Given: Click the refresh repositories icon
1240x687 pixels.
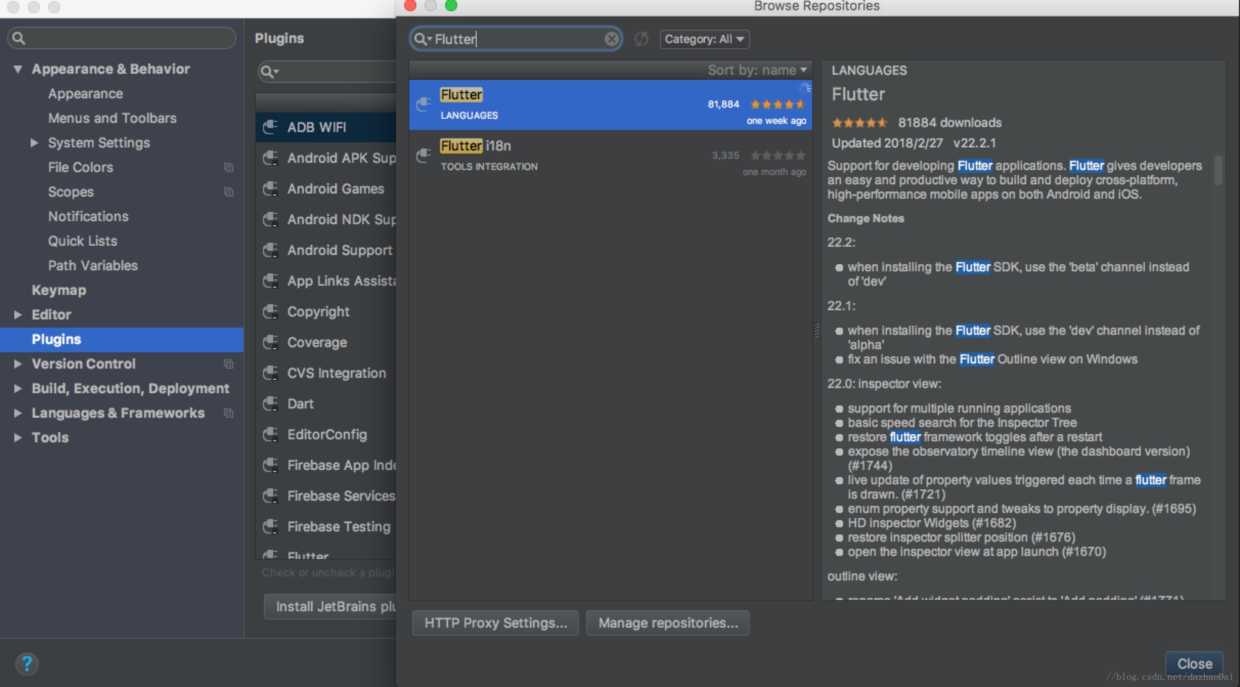Looking at the screenshot, I should pos(641,39).
